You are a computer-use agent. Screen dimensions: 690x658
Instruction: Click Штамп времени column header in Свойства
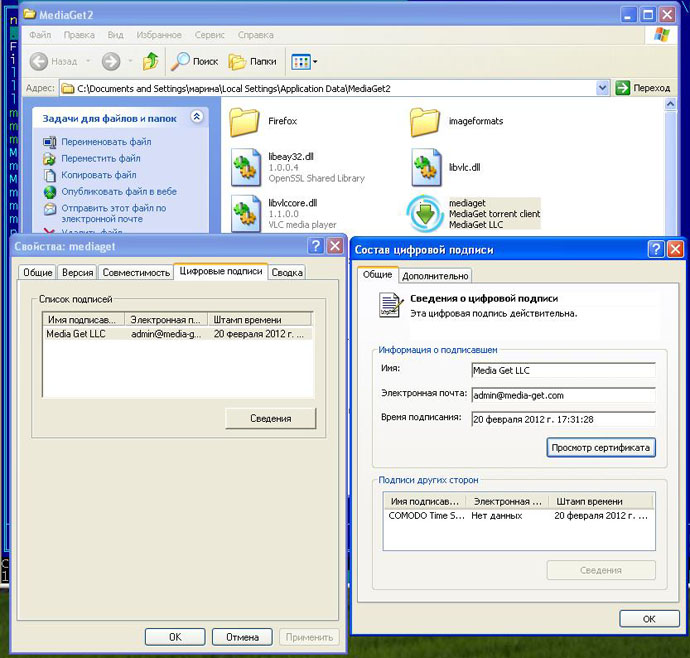point(260,320)
